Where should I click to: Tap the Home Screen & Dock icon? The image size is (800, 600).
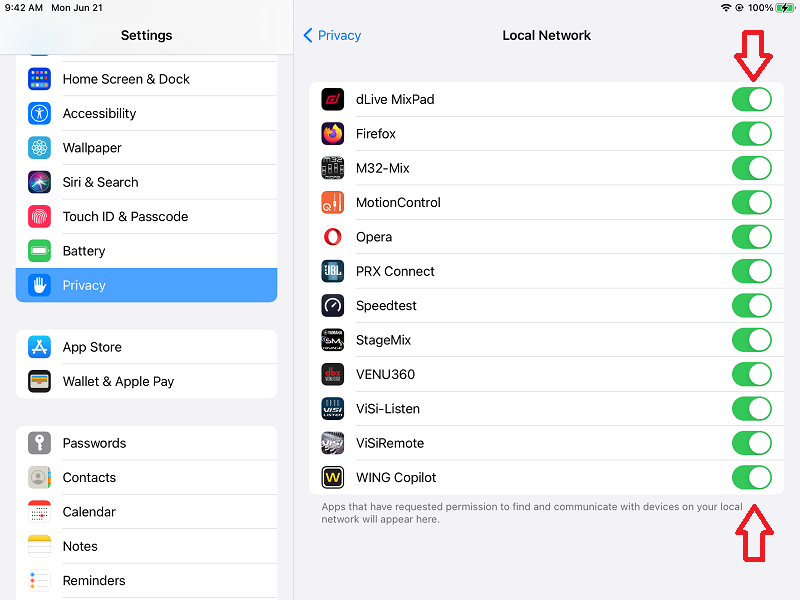click(39, 79)
